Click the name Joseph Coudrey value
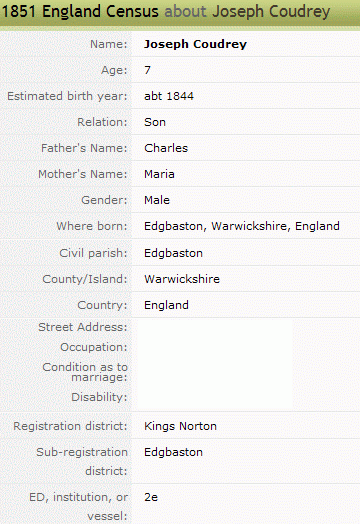The image size is (360, 524). pos(195,44)
